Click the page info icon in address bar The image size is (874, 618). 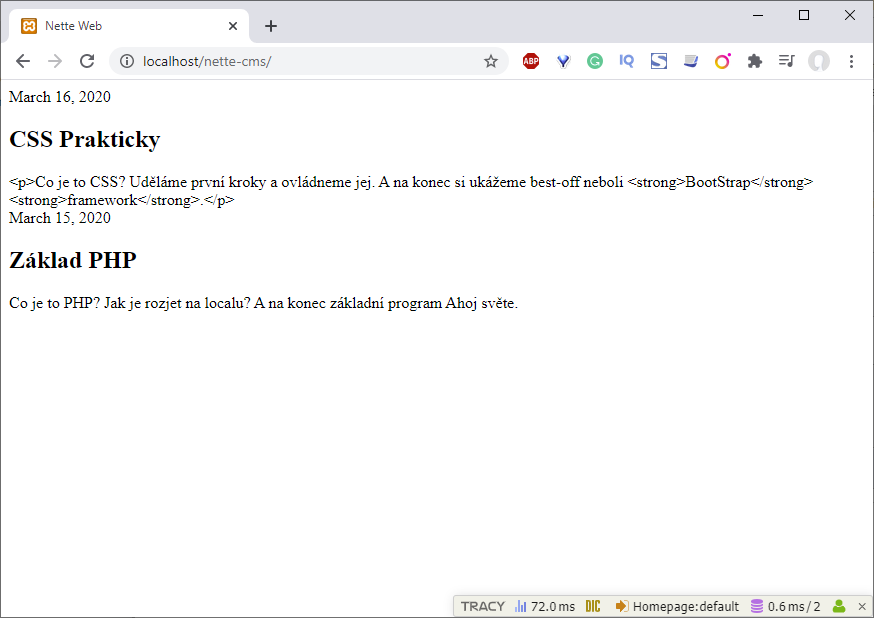tap(126, 61)
